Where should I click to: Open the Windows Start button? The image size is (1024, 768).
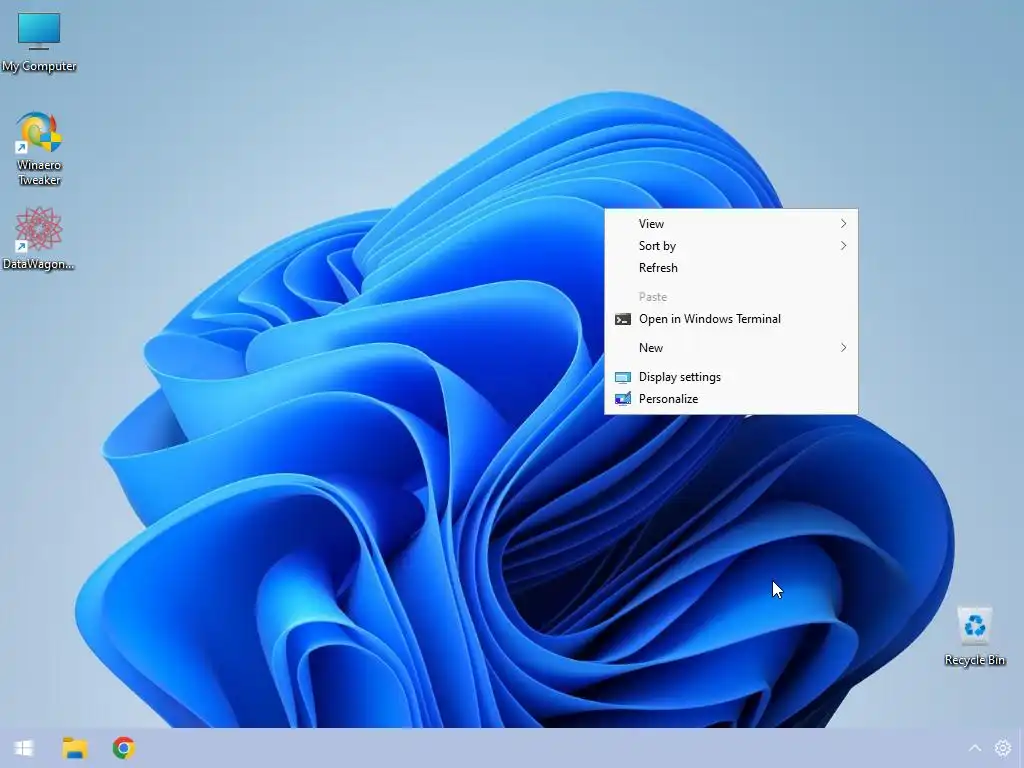(24, 748)
